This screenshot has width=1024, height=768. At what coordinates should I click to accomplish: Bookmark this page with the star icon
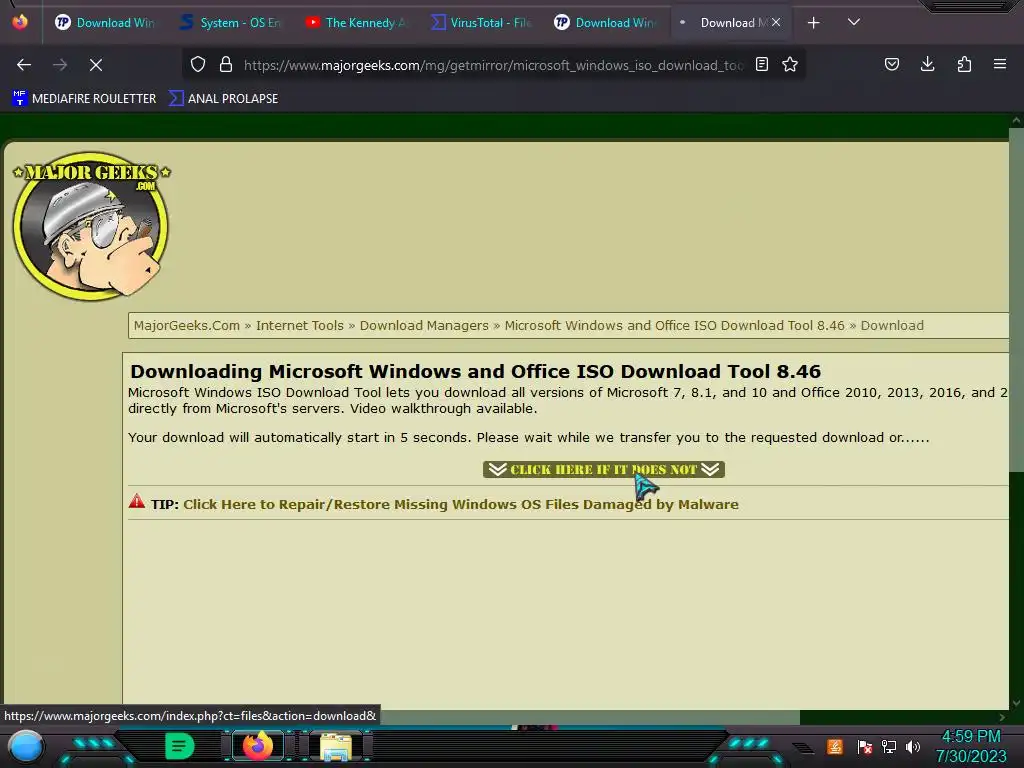[x=790, y=64]
